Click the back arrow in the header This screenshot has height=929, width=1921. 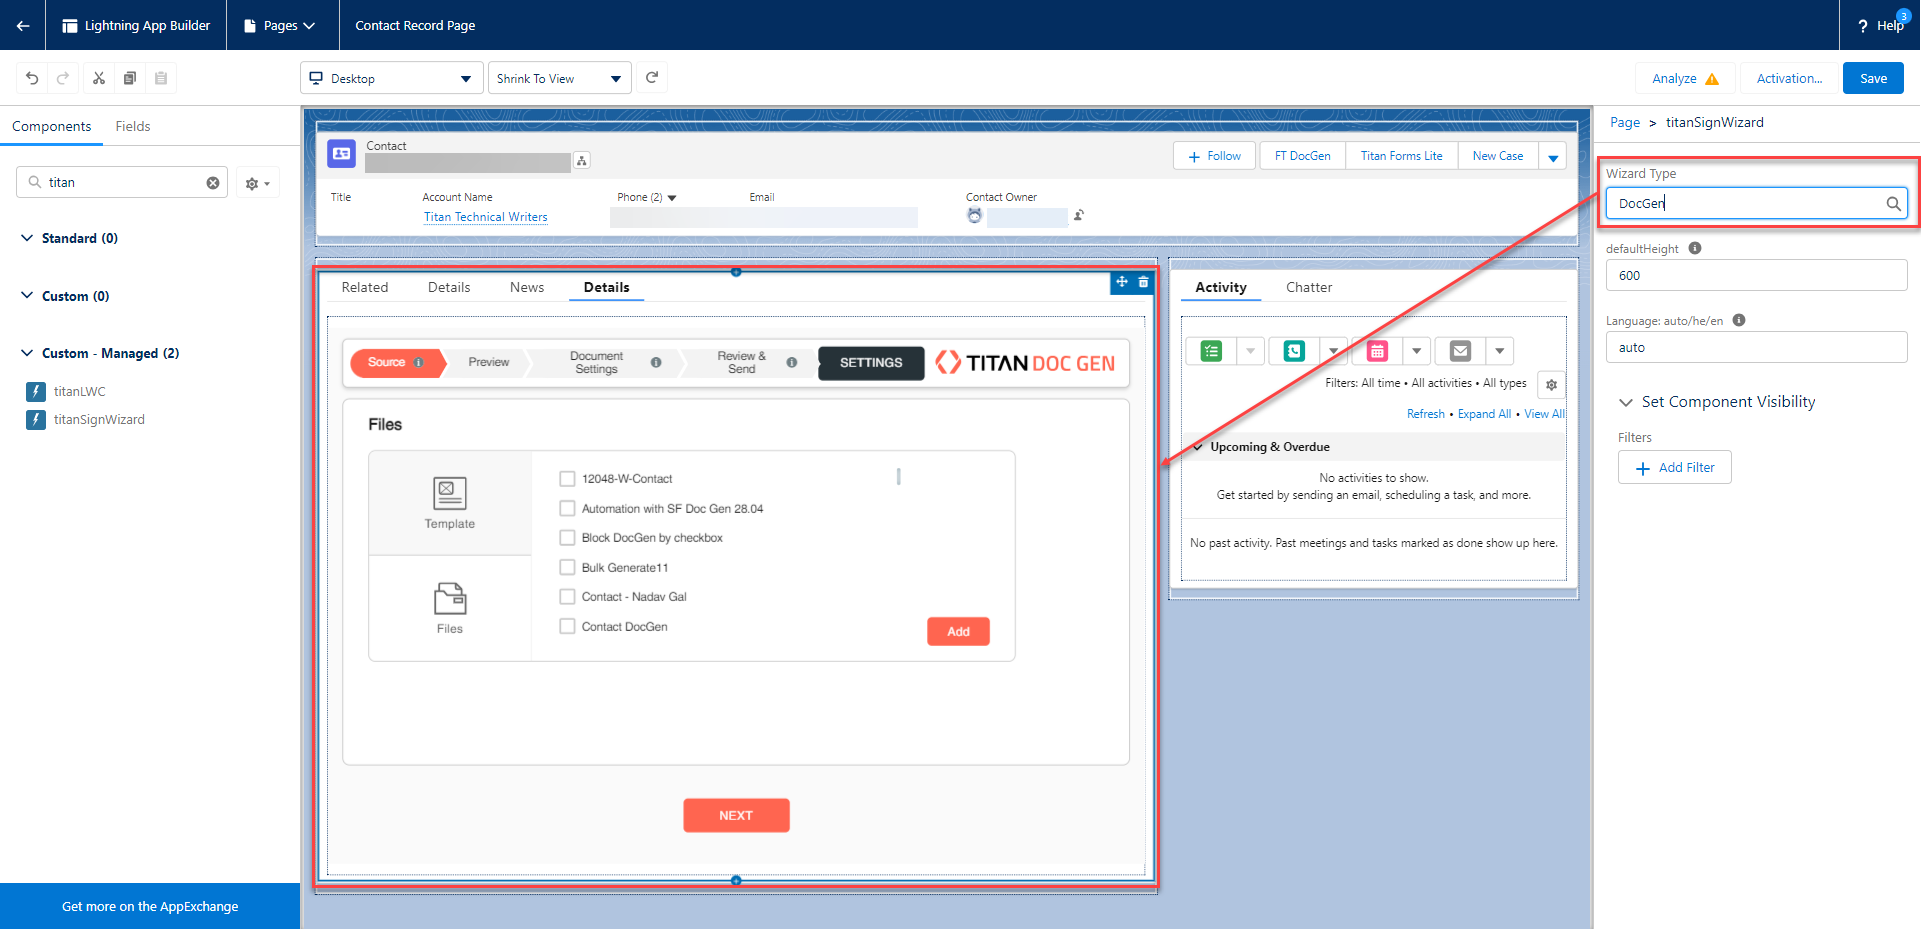[x=22, y=25]
